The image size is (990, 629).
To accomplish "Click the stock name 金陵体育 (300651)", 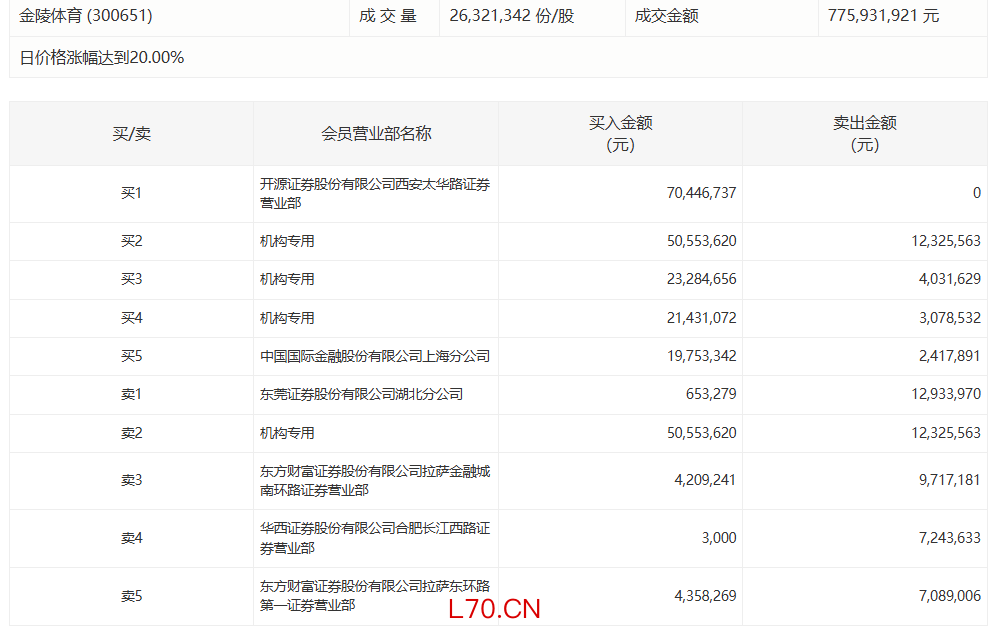I will [x=86, y=16].
